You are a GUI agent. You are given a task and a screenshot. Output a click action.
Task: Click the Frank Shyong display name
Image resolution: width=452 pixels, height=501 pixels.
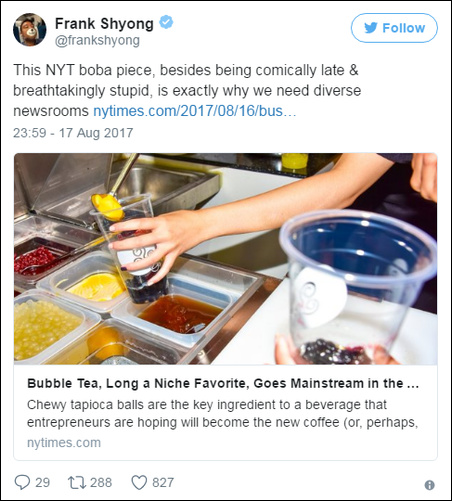pyautogui.click(x=104, y=23)
